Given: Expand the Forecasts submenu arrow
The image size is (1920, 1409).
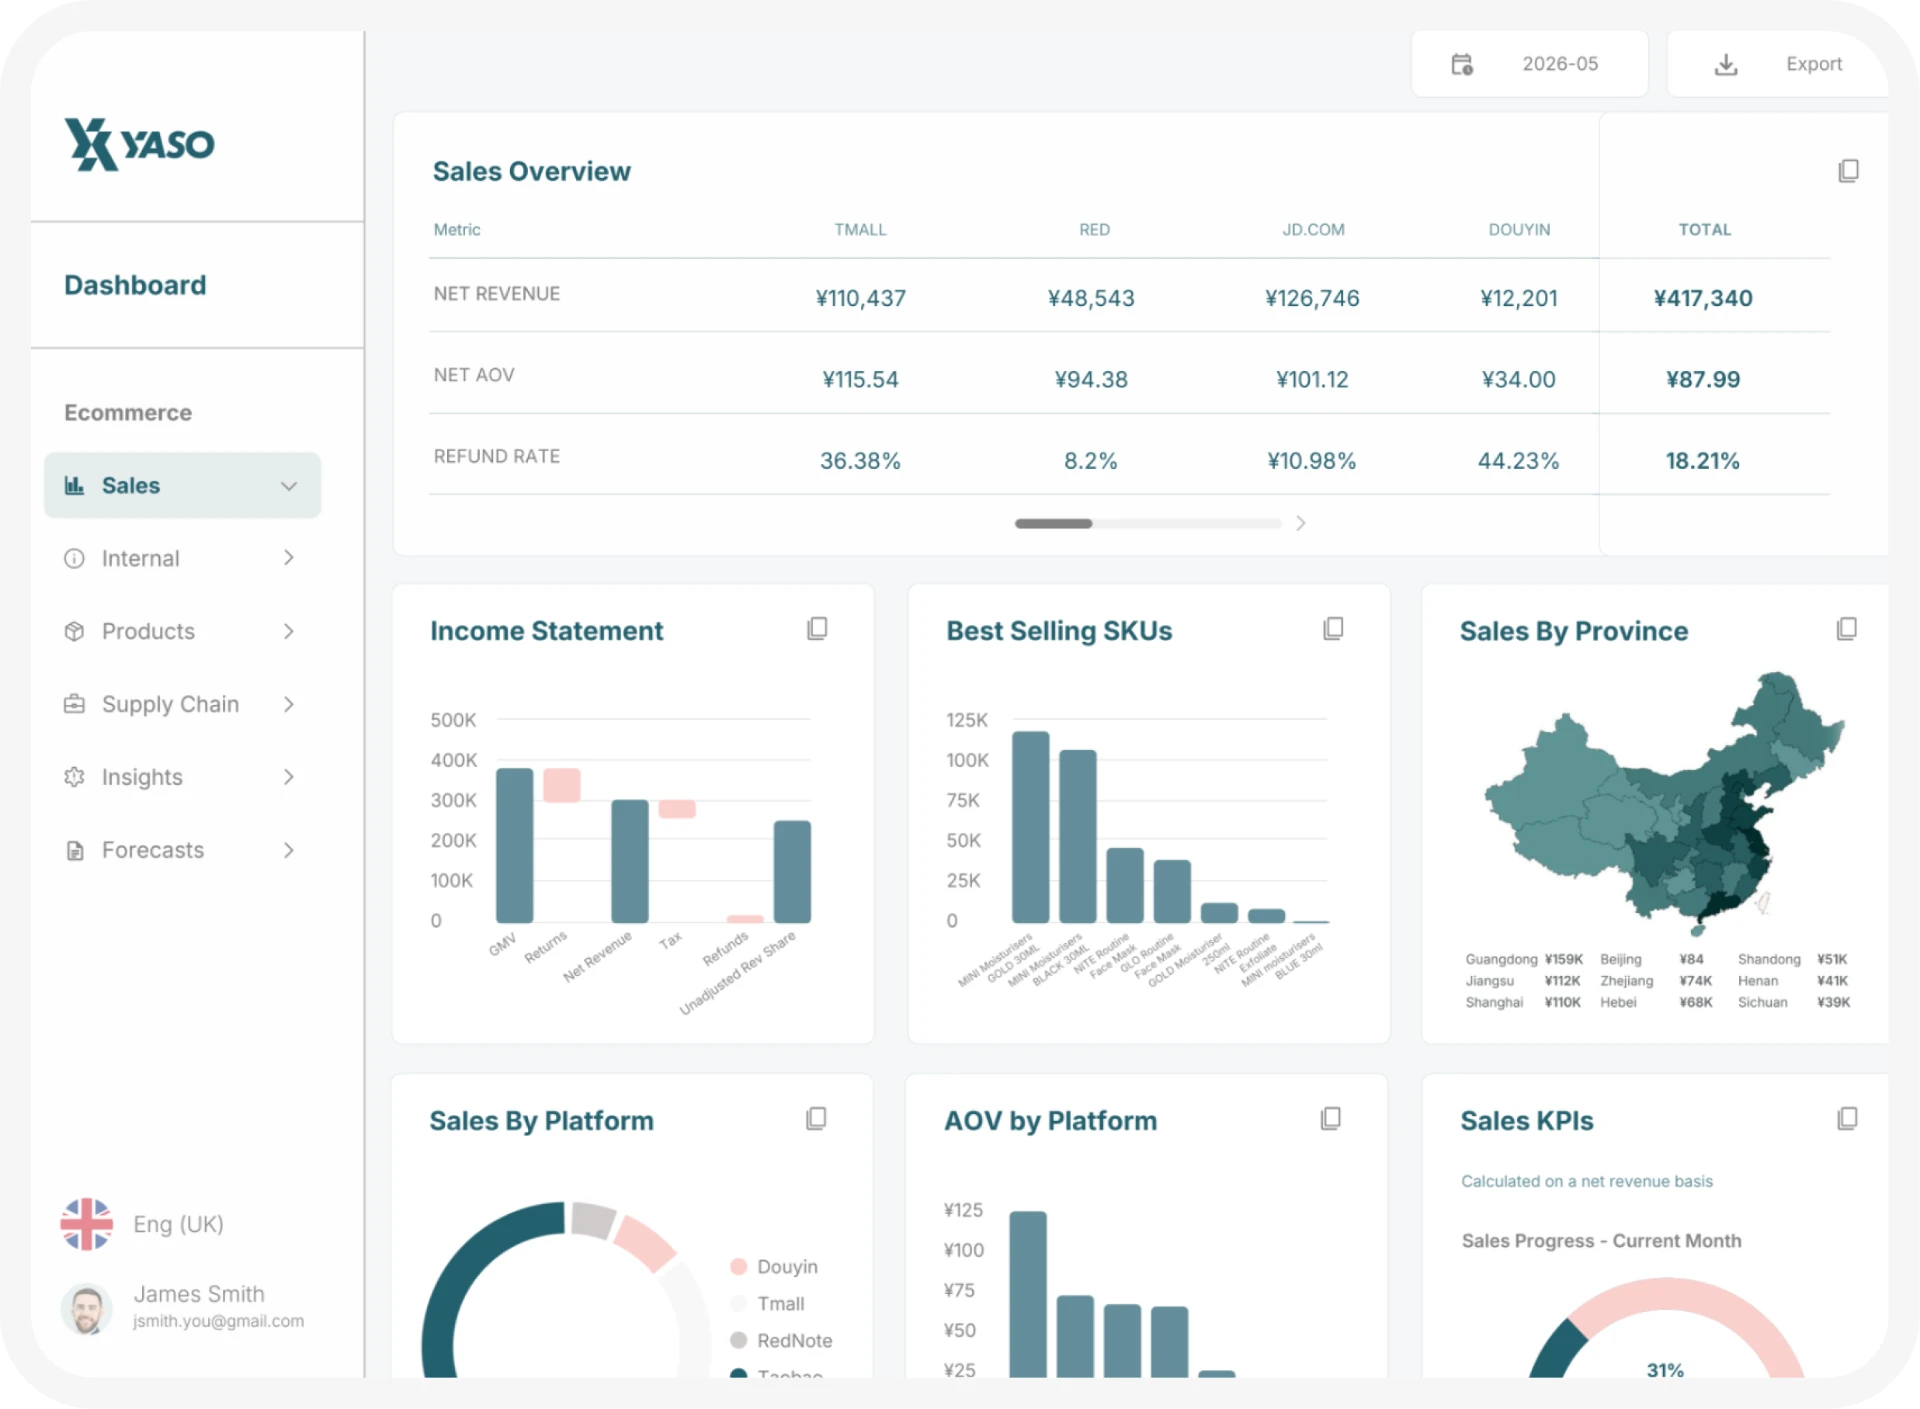Looking at the screenshot, I should coord(289,850).
